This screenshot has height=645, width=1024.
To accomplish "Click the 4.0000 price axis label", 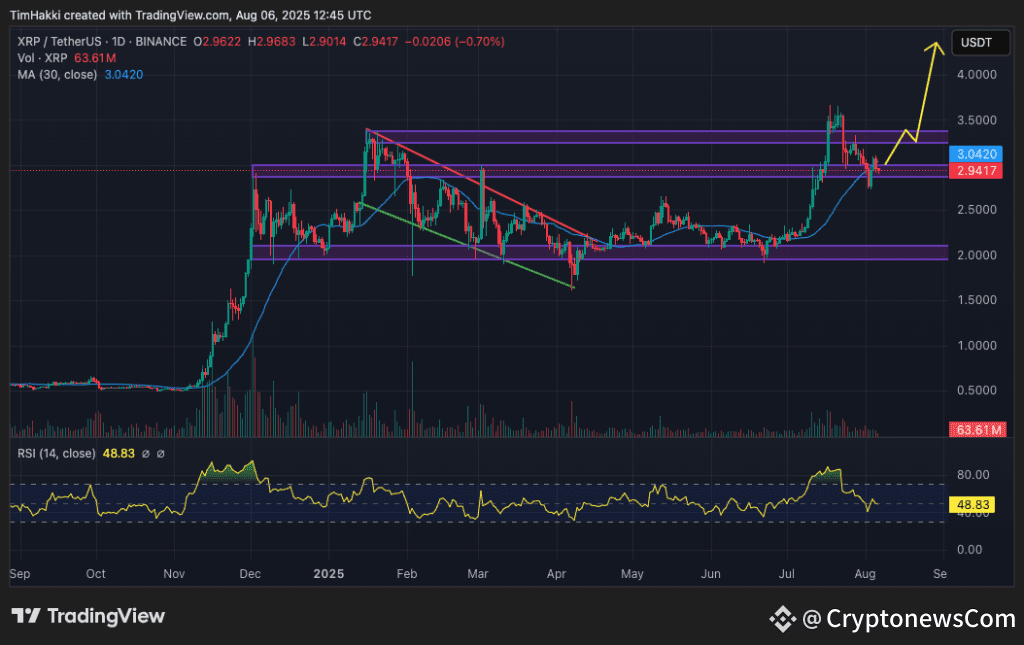I will coord(977,74).
